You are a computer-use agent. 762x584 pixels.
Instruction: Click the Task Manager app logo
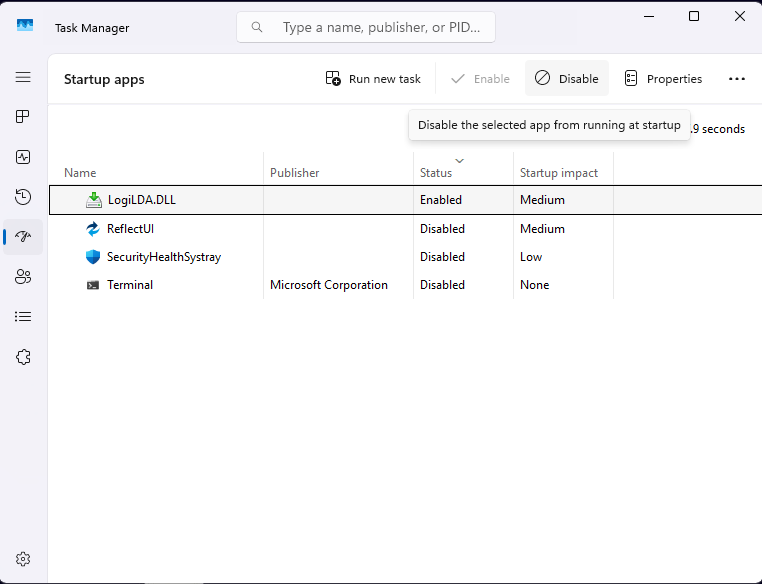25,25
